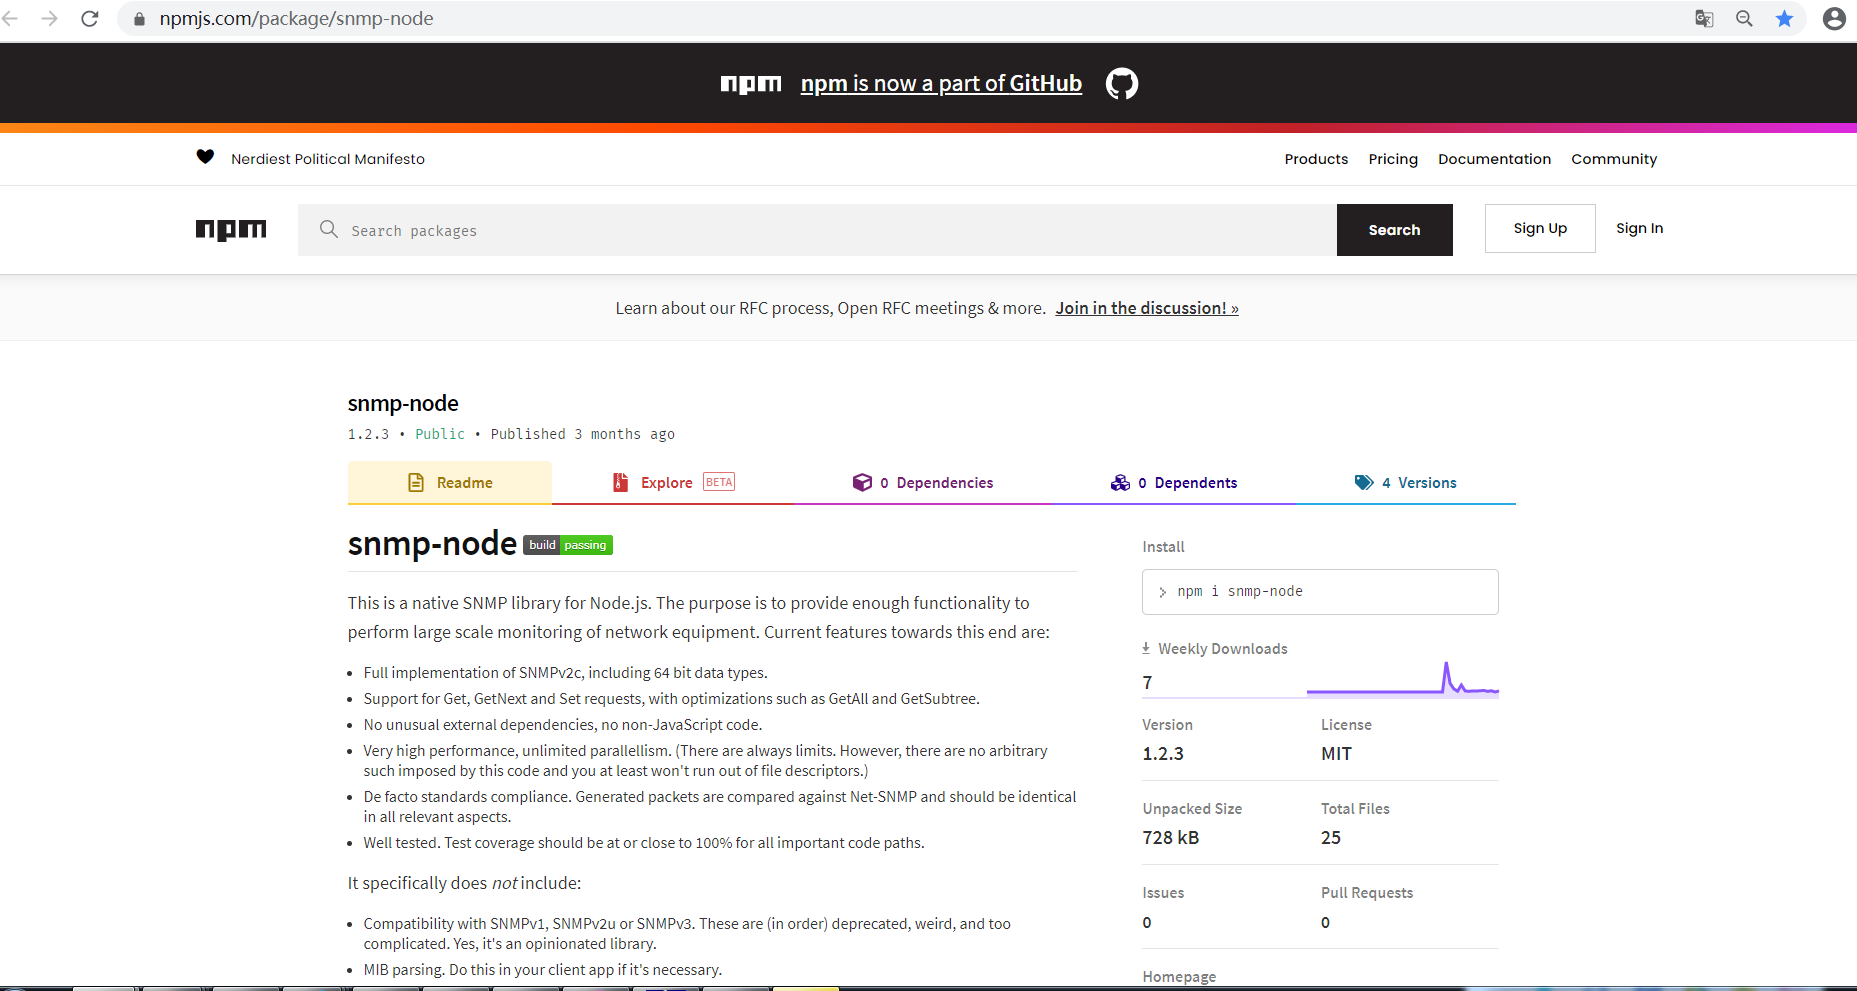Image resolution: width=1857 pixels, height=991 pixels.
Task: Click the bookmark star icon
Action: coord(1784,18)
